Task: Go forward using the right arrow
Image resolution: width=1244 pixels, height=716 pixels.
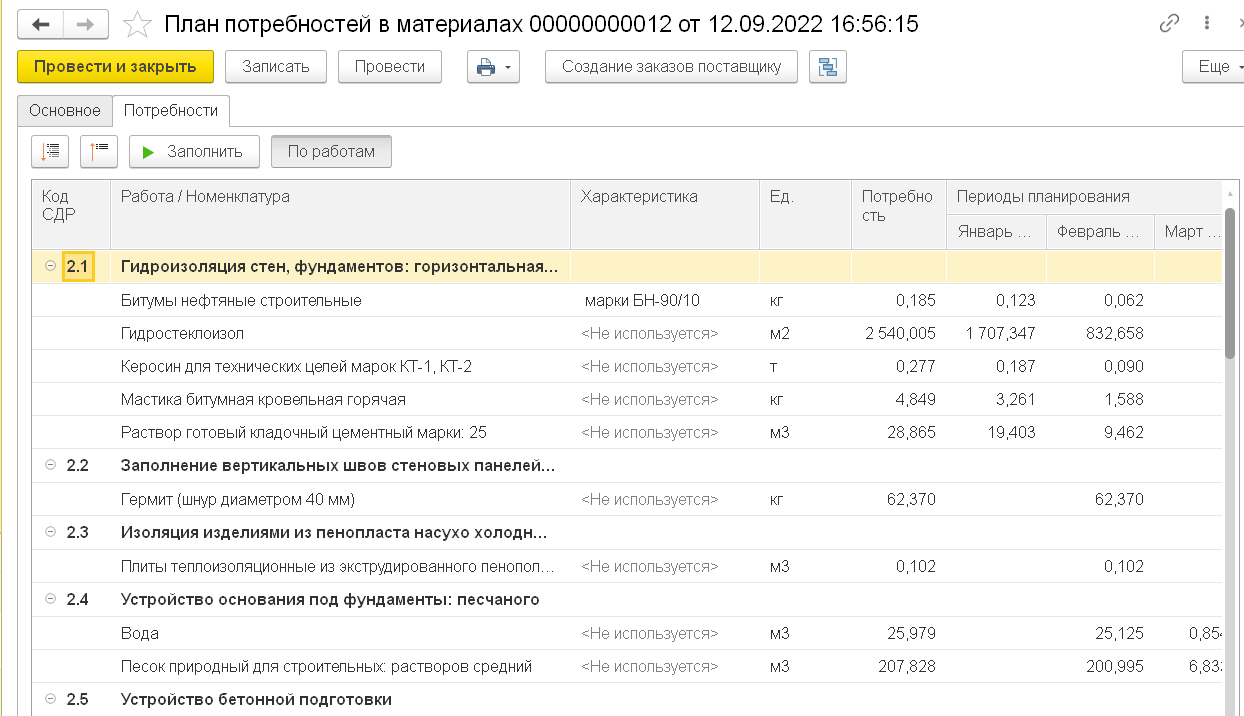Action: [87, 24]
